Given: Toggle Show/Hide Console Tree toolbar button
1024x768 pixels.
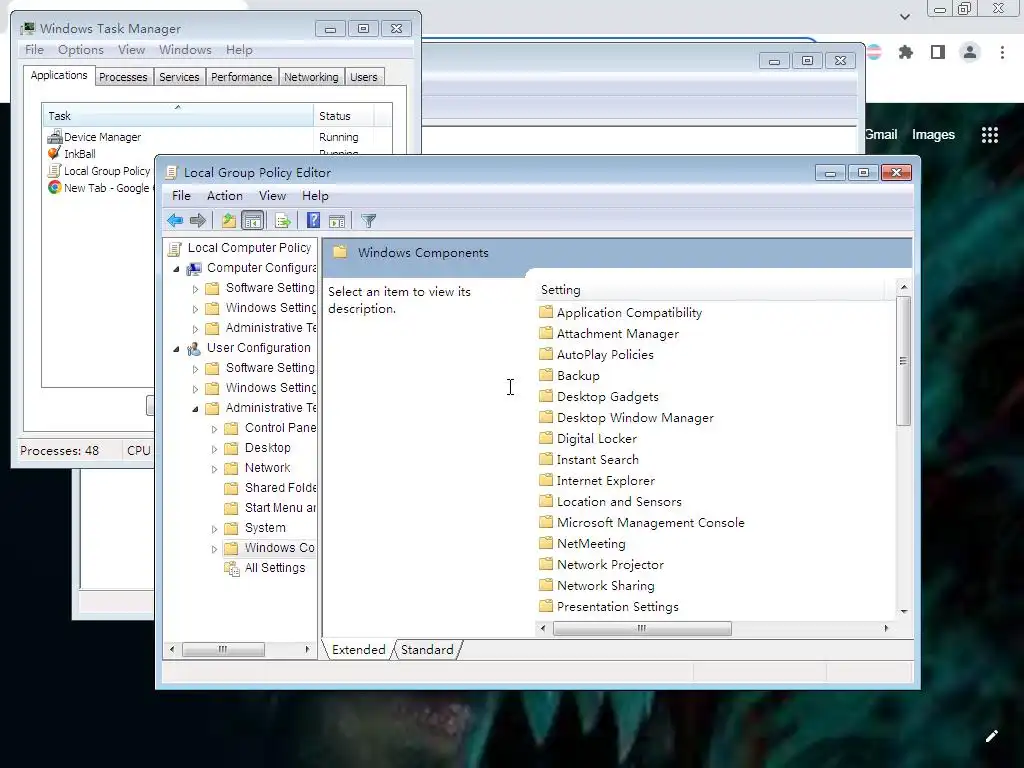Looking at the screenshot, I should [x=253, y=221].
